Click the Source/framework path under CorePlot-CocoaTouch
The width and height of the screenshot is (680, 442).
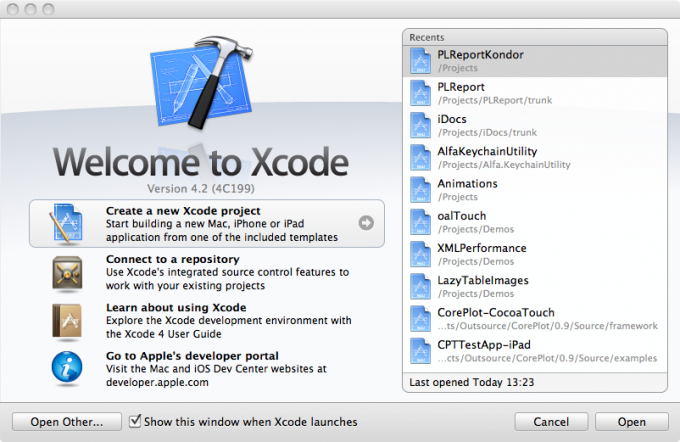click(x=547, y=326)
